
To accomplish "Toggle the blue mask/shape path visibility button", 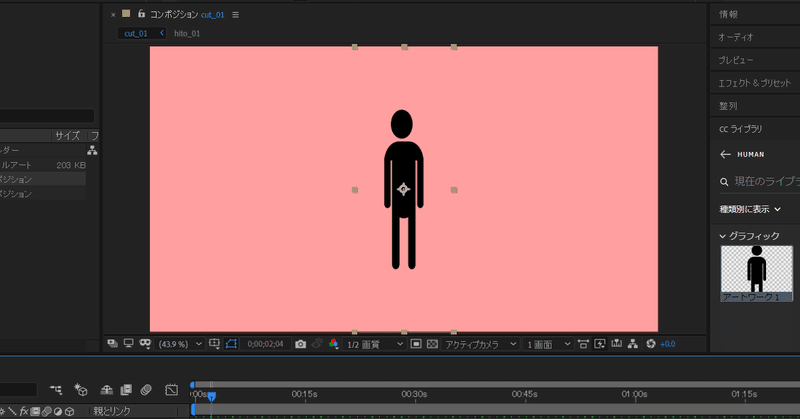I will 231,344.
